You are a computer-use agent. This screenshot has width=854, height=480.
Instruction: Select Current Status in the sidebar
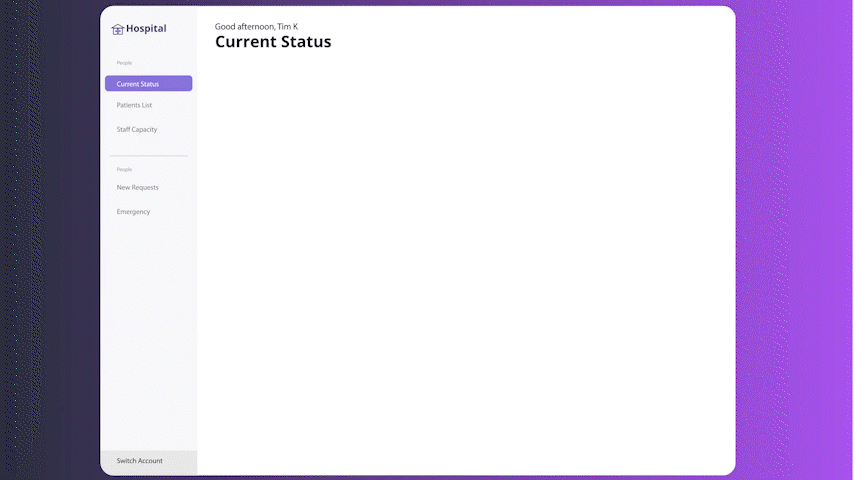click(149, 83)
